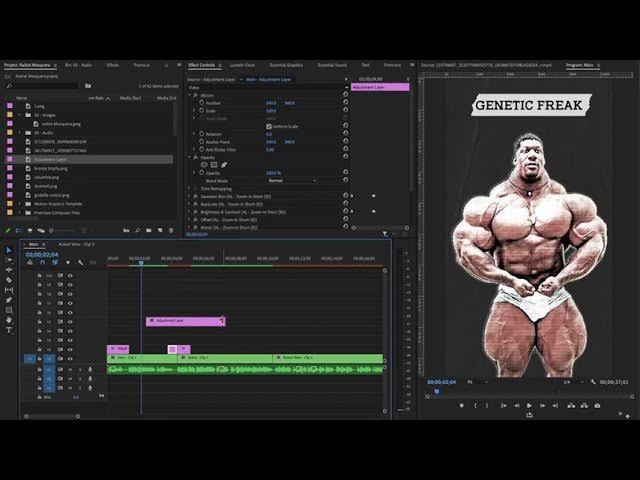
Task: Expand Time Remapping section
Action: pos(189,189)
